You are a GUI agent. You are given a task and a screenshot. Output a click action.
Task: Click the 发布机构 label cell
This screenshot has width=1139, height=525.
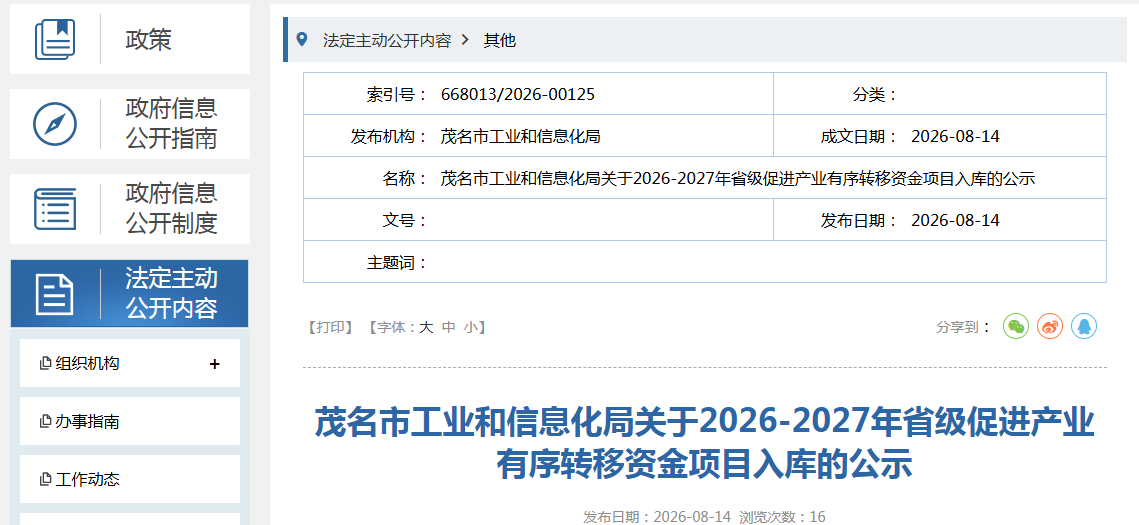(x=391, y=137)
